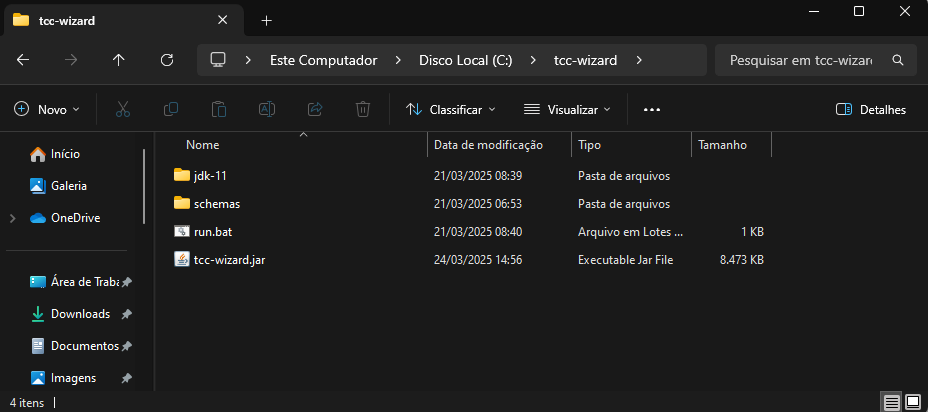Select the tcc-wizard.jar file
Image resolution: width=928 pixels, height=412 pixels.
(229, 260)
